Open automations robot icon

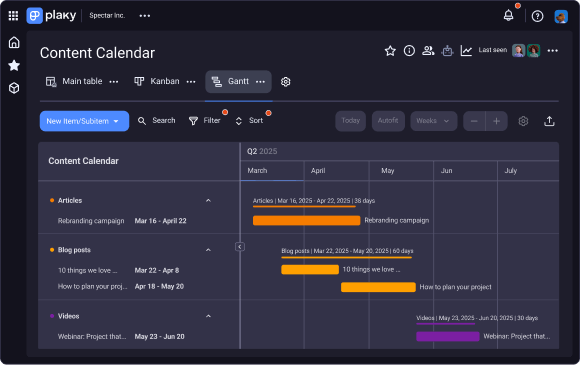coord(447,51)
